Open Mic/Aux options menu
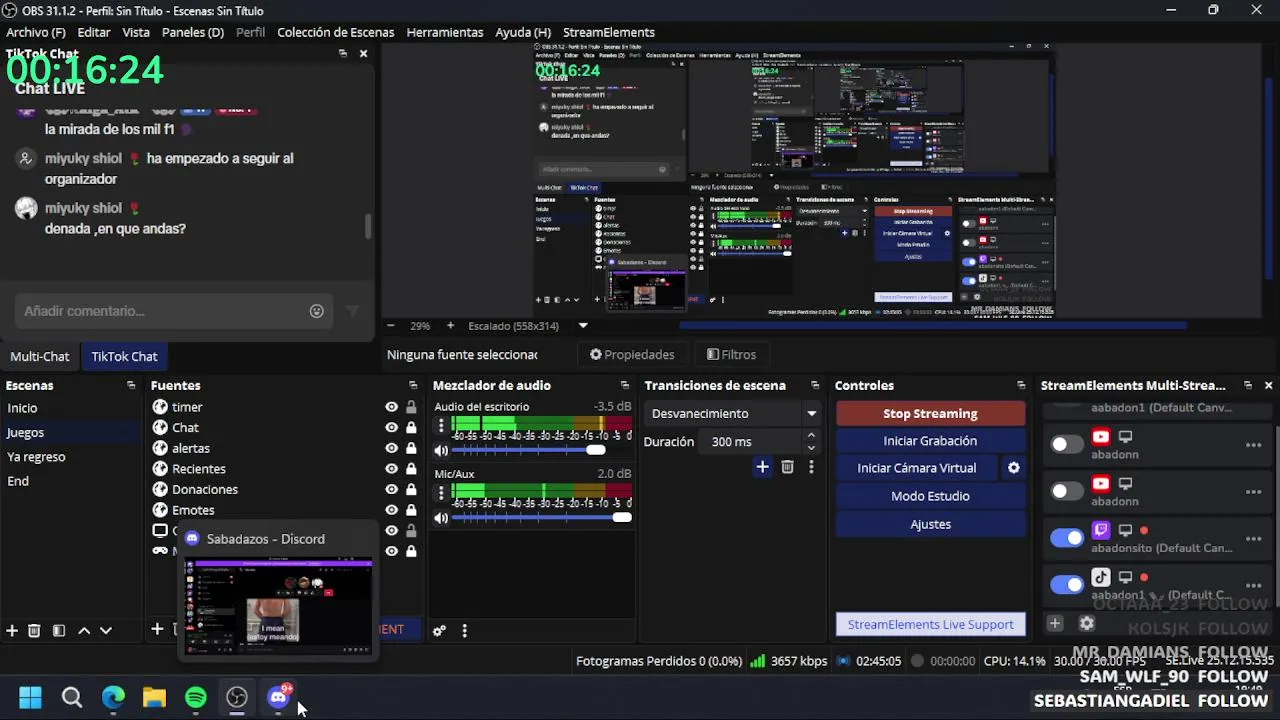Screen dimensions: 1280x720 click(x=441, y=493)
